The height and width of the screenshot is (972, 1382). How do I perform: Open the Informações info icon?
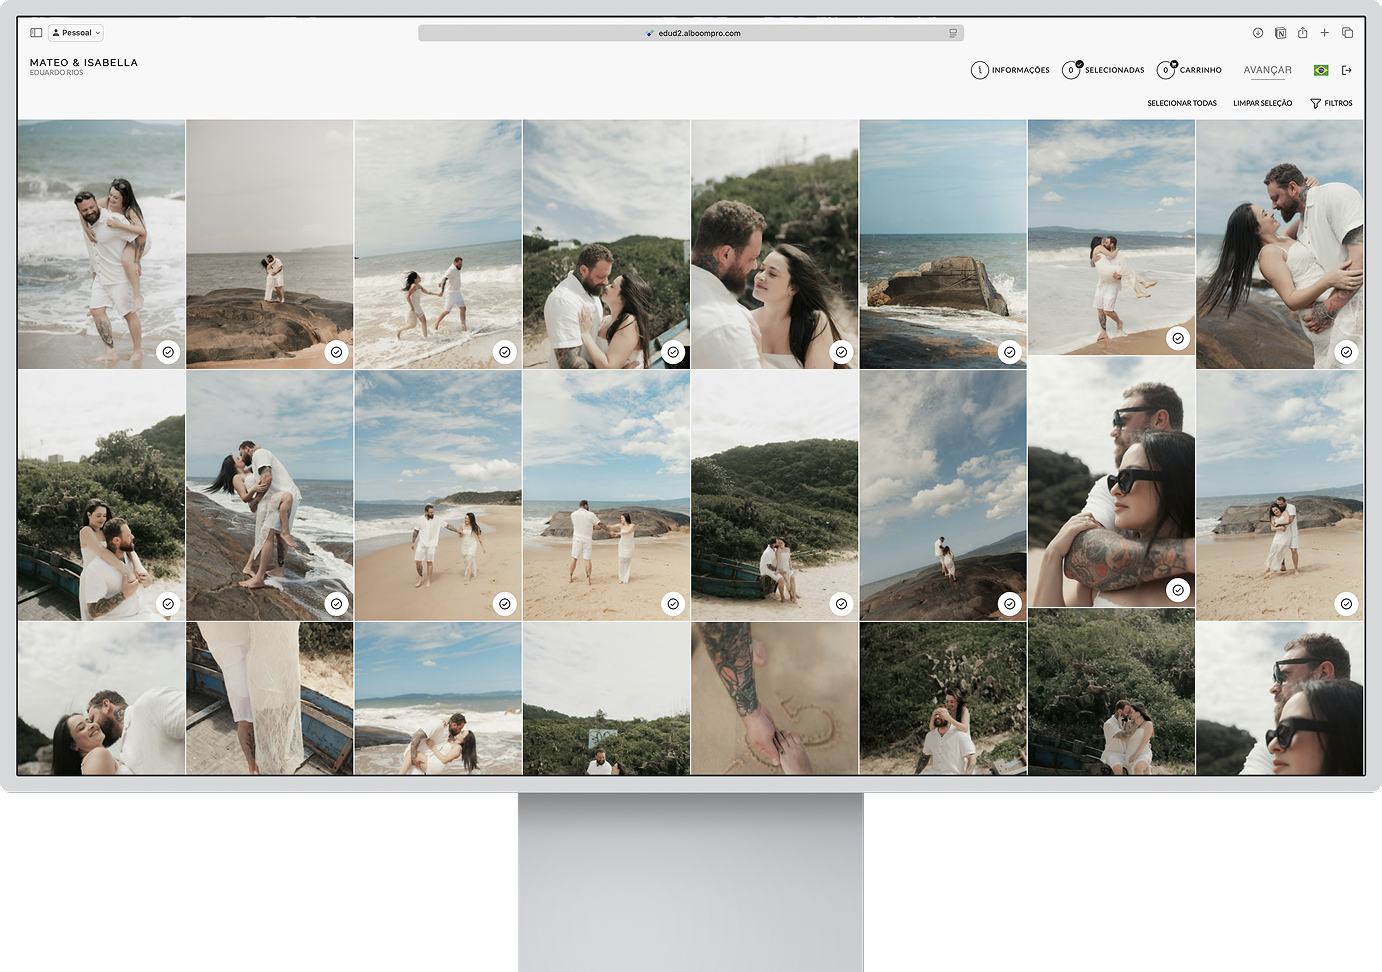click(979, 70)
